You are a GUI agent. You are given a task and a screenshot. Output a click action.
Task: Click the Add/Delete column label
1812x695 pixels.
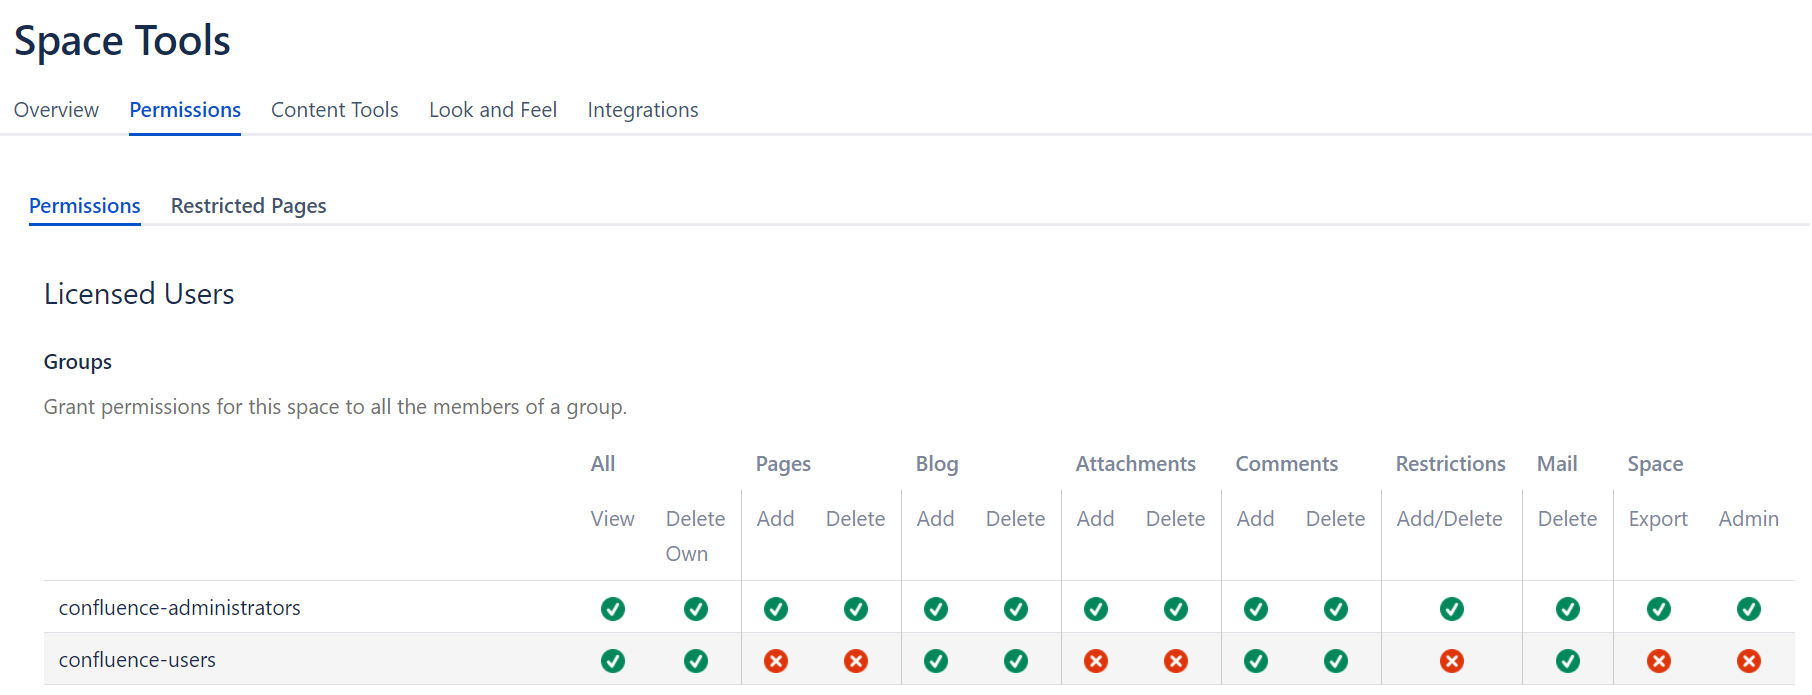pos(1449,519)
